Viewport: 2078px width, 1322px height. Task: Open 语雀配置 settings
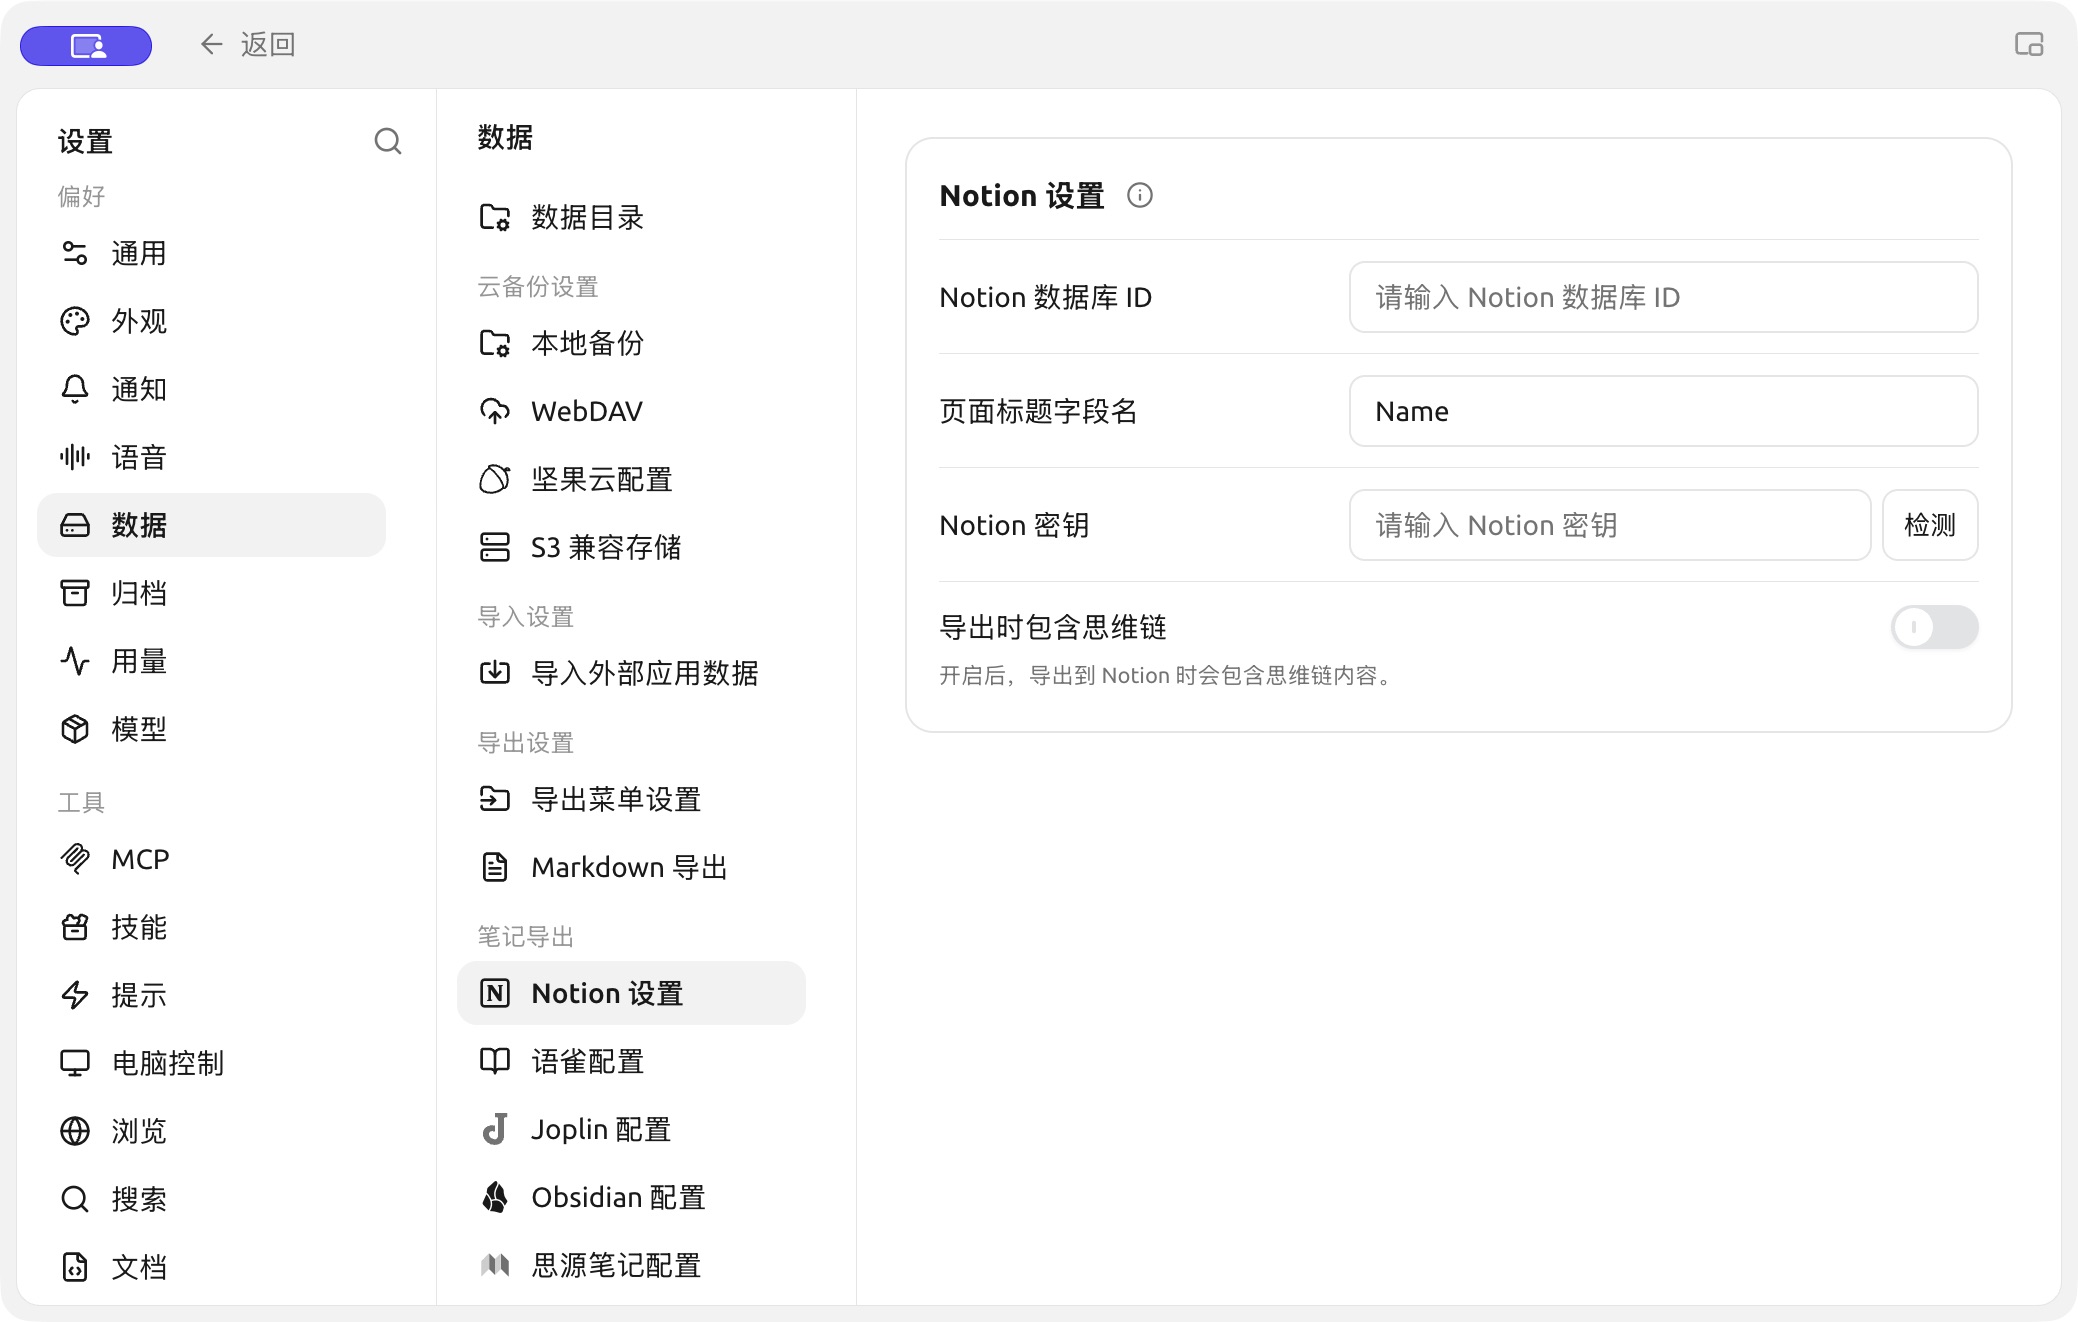[631, 1061]
